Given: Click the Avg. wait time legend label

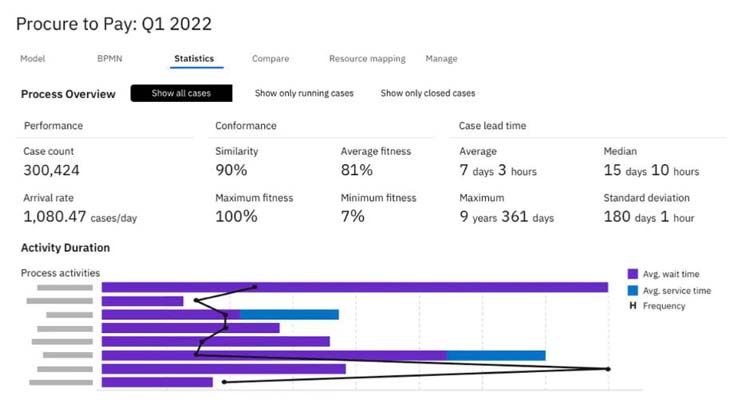Looking at the screenshot, I should tap(671, 274).
